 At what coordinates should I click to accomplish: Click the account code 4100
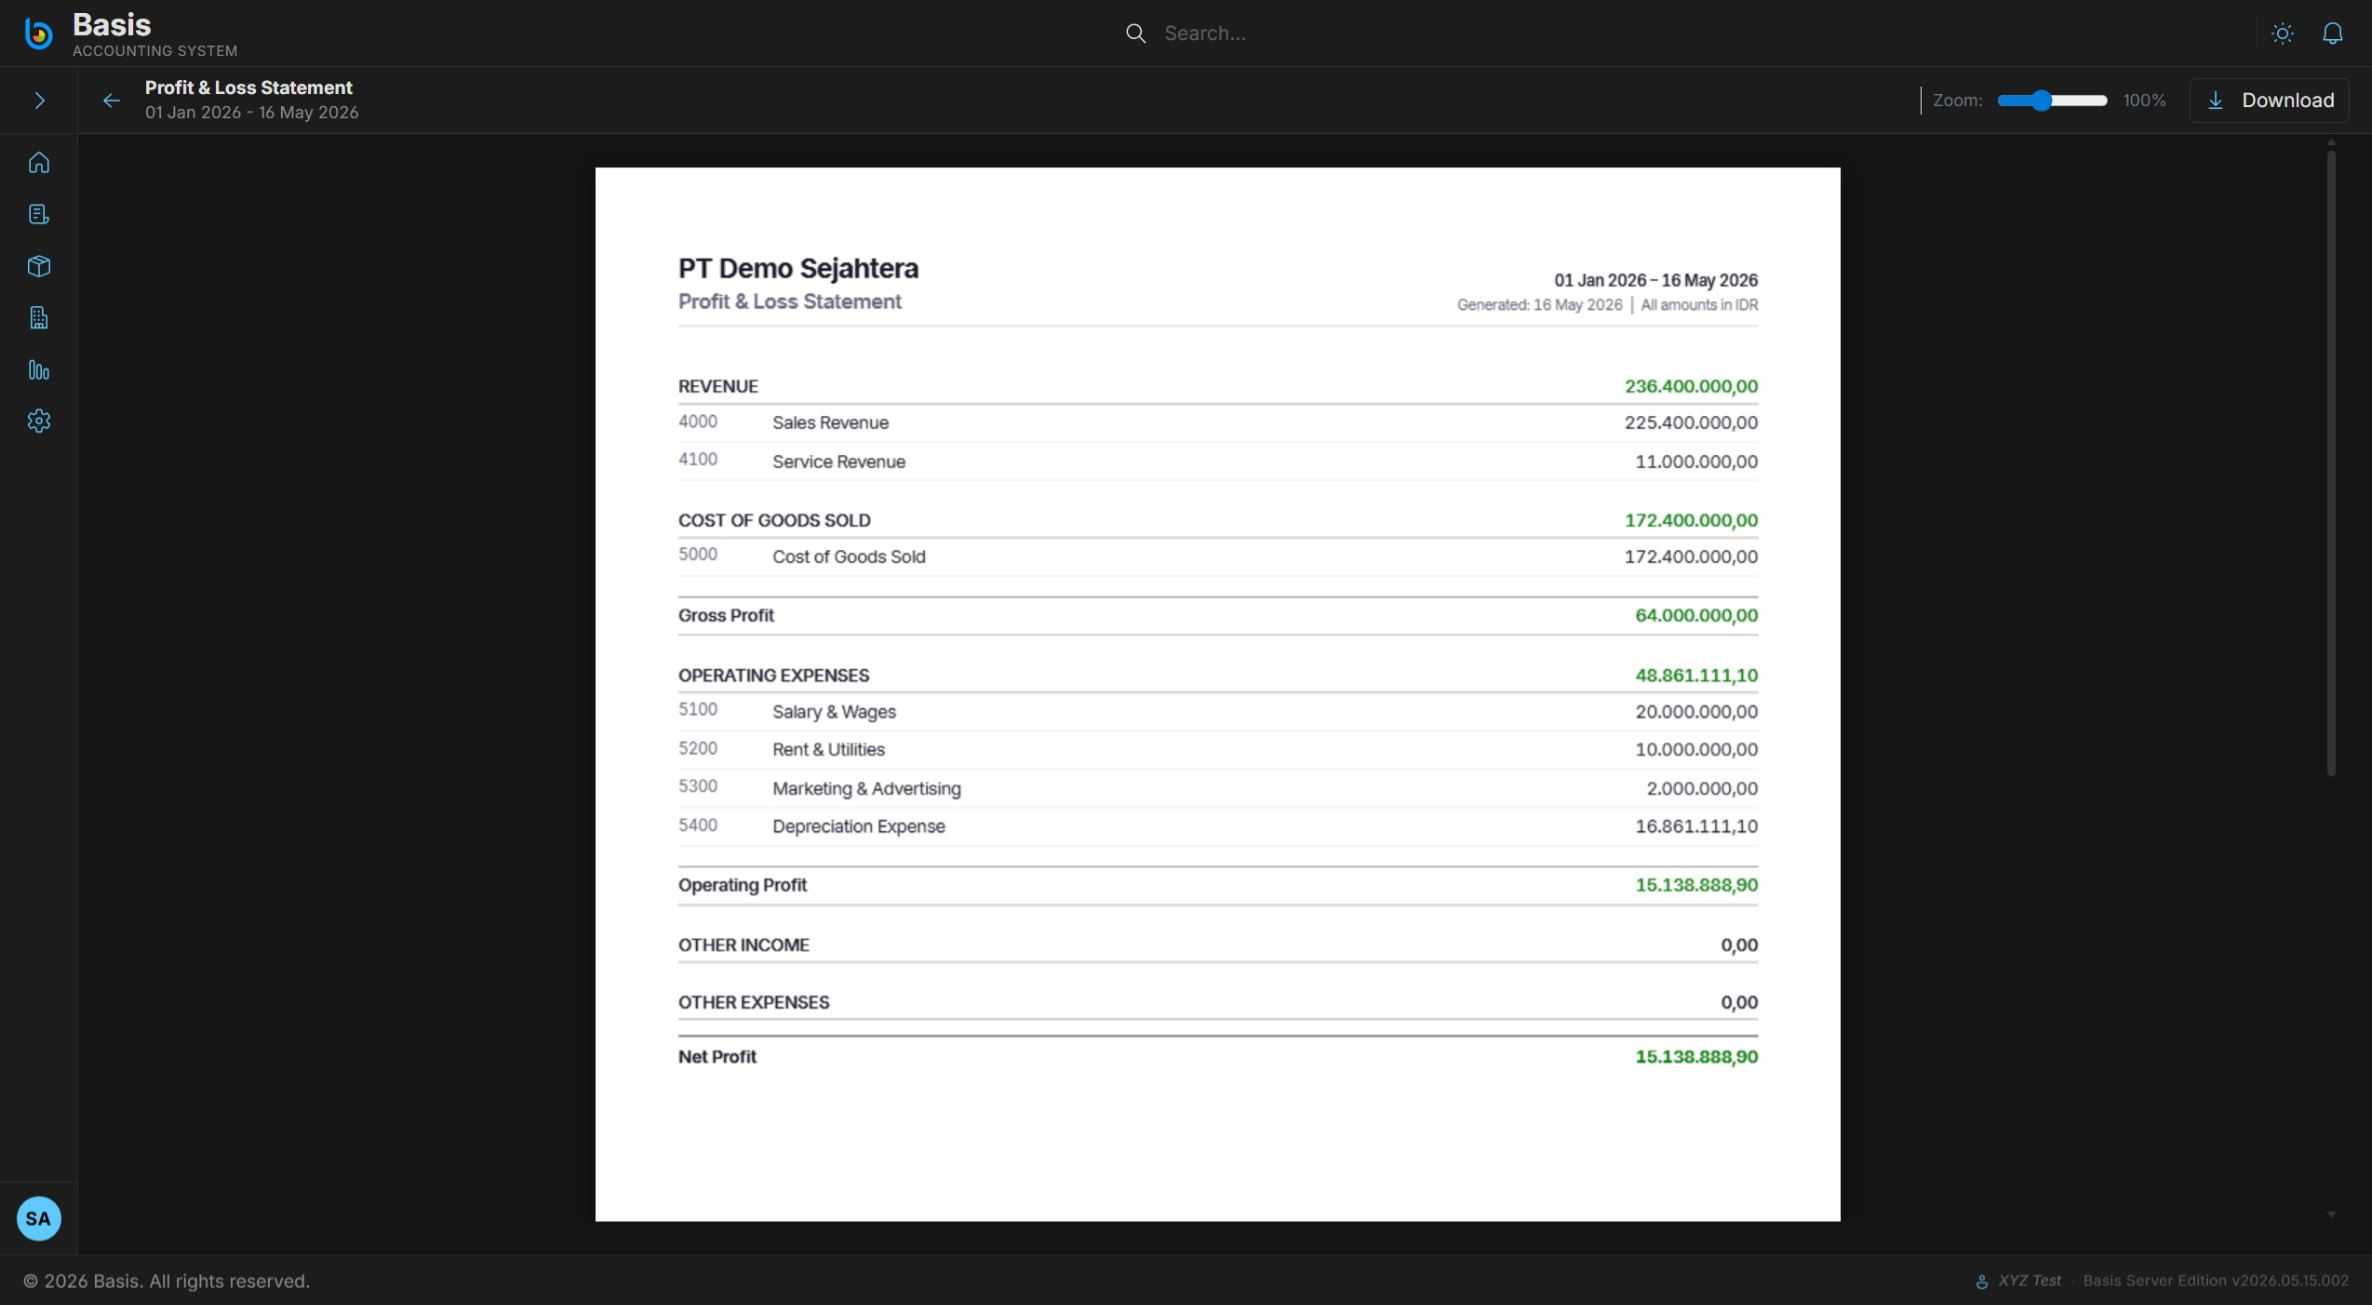point(697,460)
